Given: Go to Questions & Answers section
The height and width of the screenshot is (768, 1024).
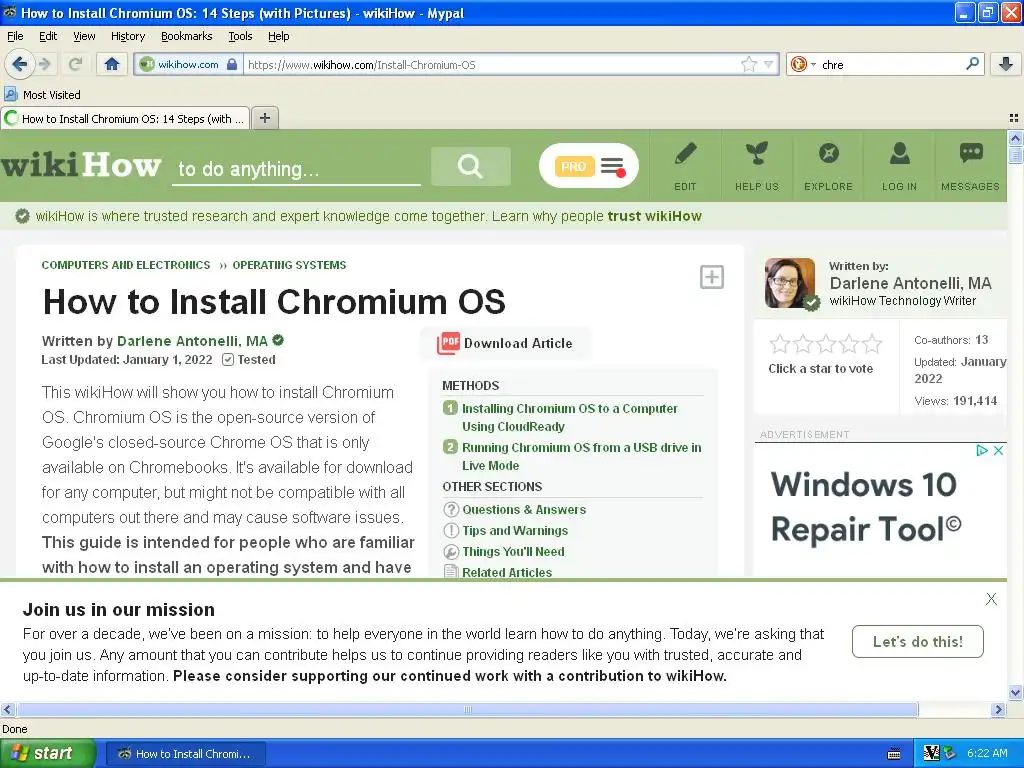Looking at the screenshot, I should click(x=524, y=509).
